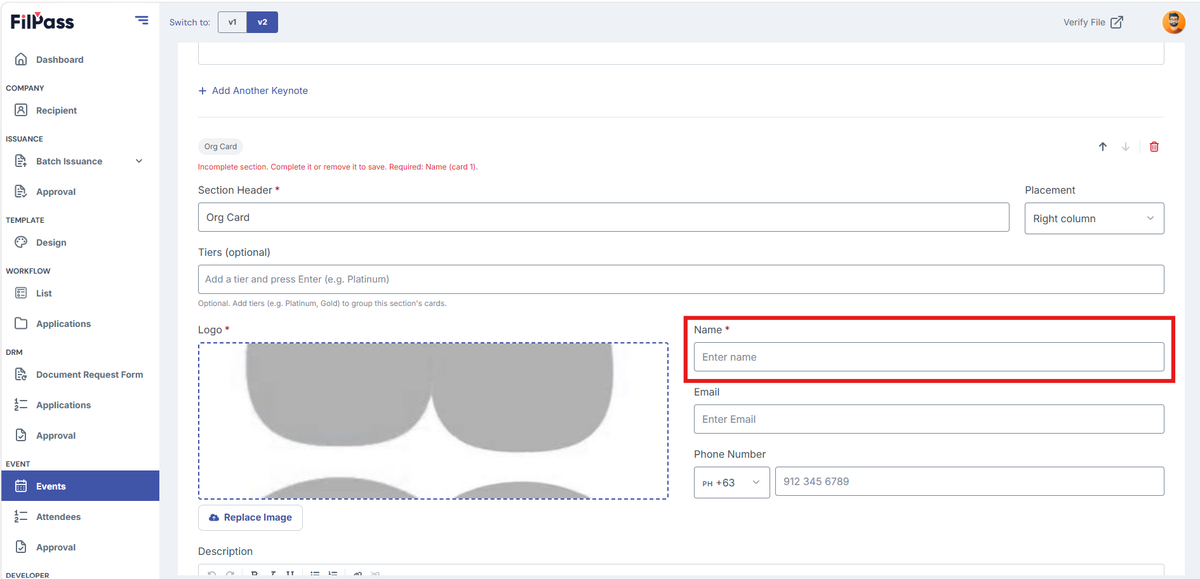The image size is (1200, 579).
Task: Open the PH +63 country code dropdown
Action: coord(732,482)
